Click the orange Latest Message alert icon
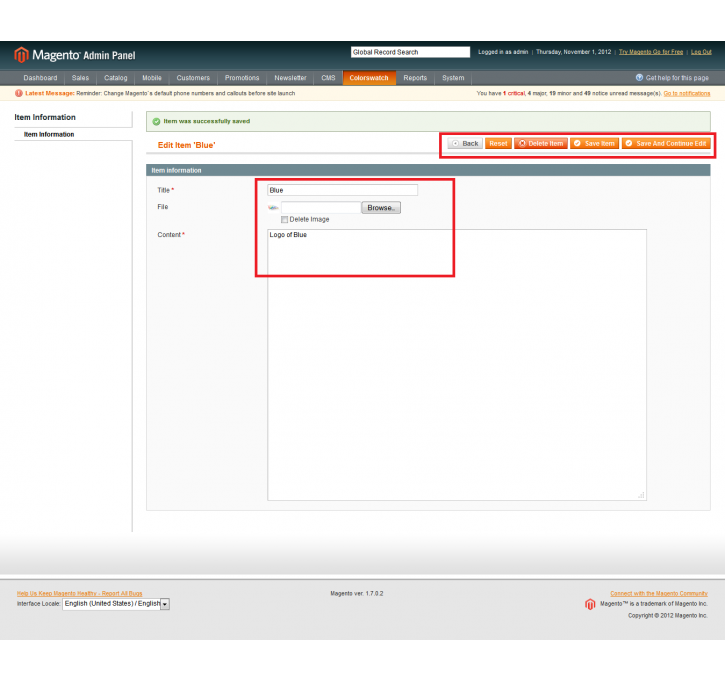725x680 pixels. [19, 93]
